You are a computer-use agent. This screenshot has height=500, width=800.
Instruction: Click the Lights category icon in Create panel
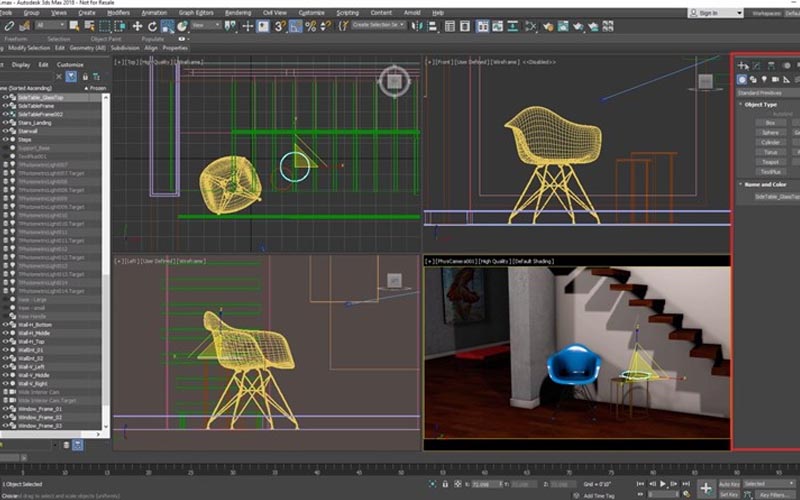click(764, 79)
